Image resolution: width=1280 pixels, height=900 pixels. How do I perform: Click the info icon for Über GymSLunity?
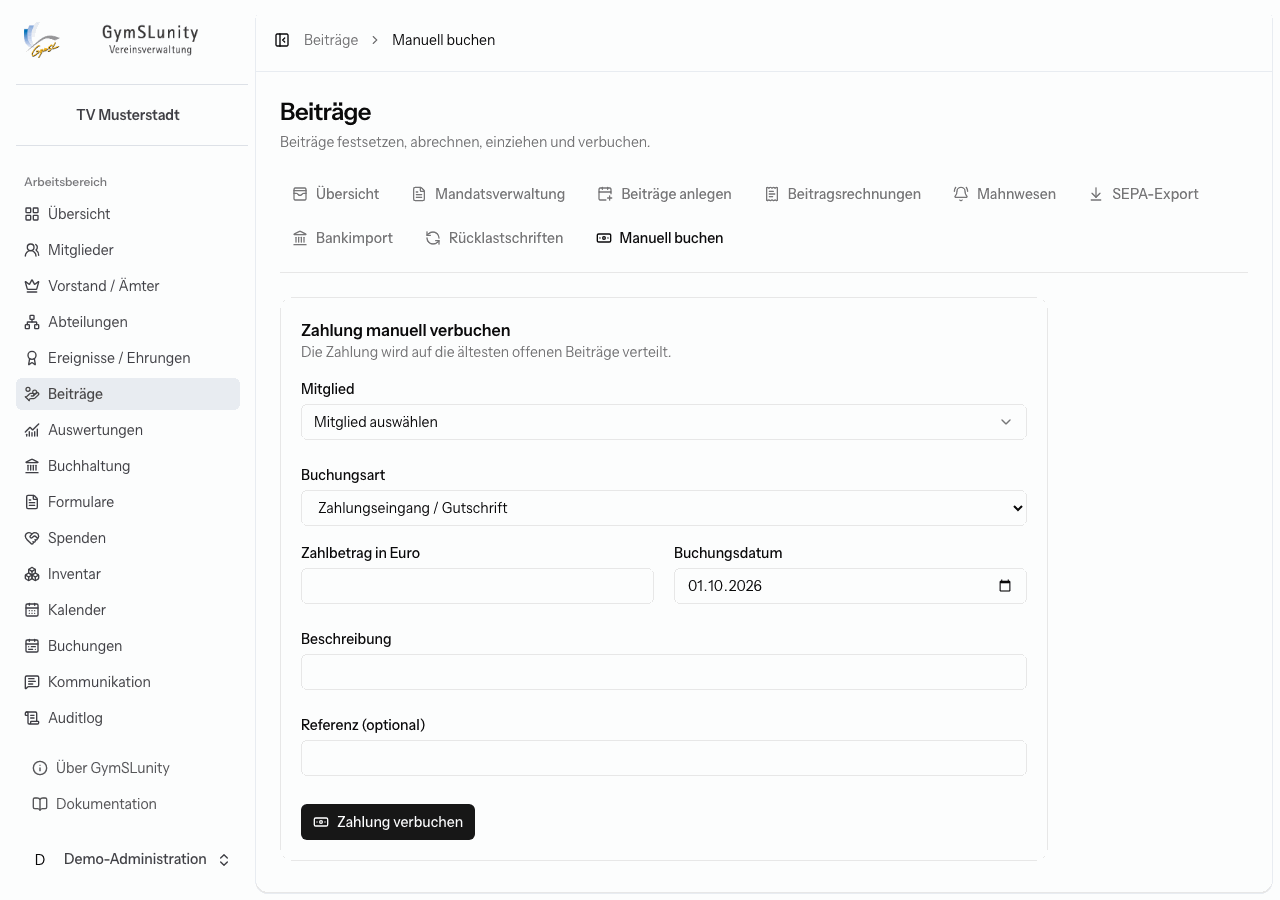point(40,768)
